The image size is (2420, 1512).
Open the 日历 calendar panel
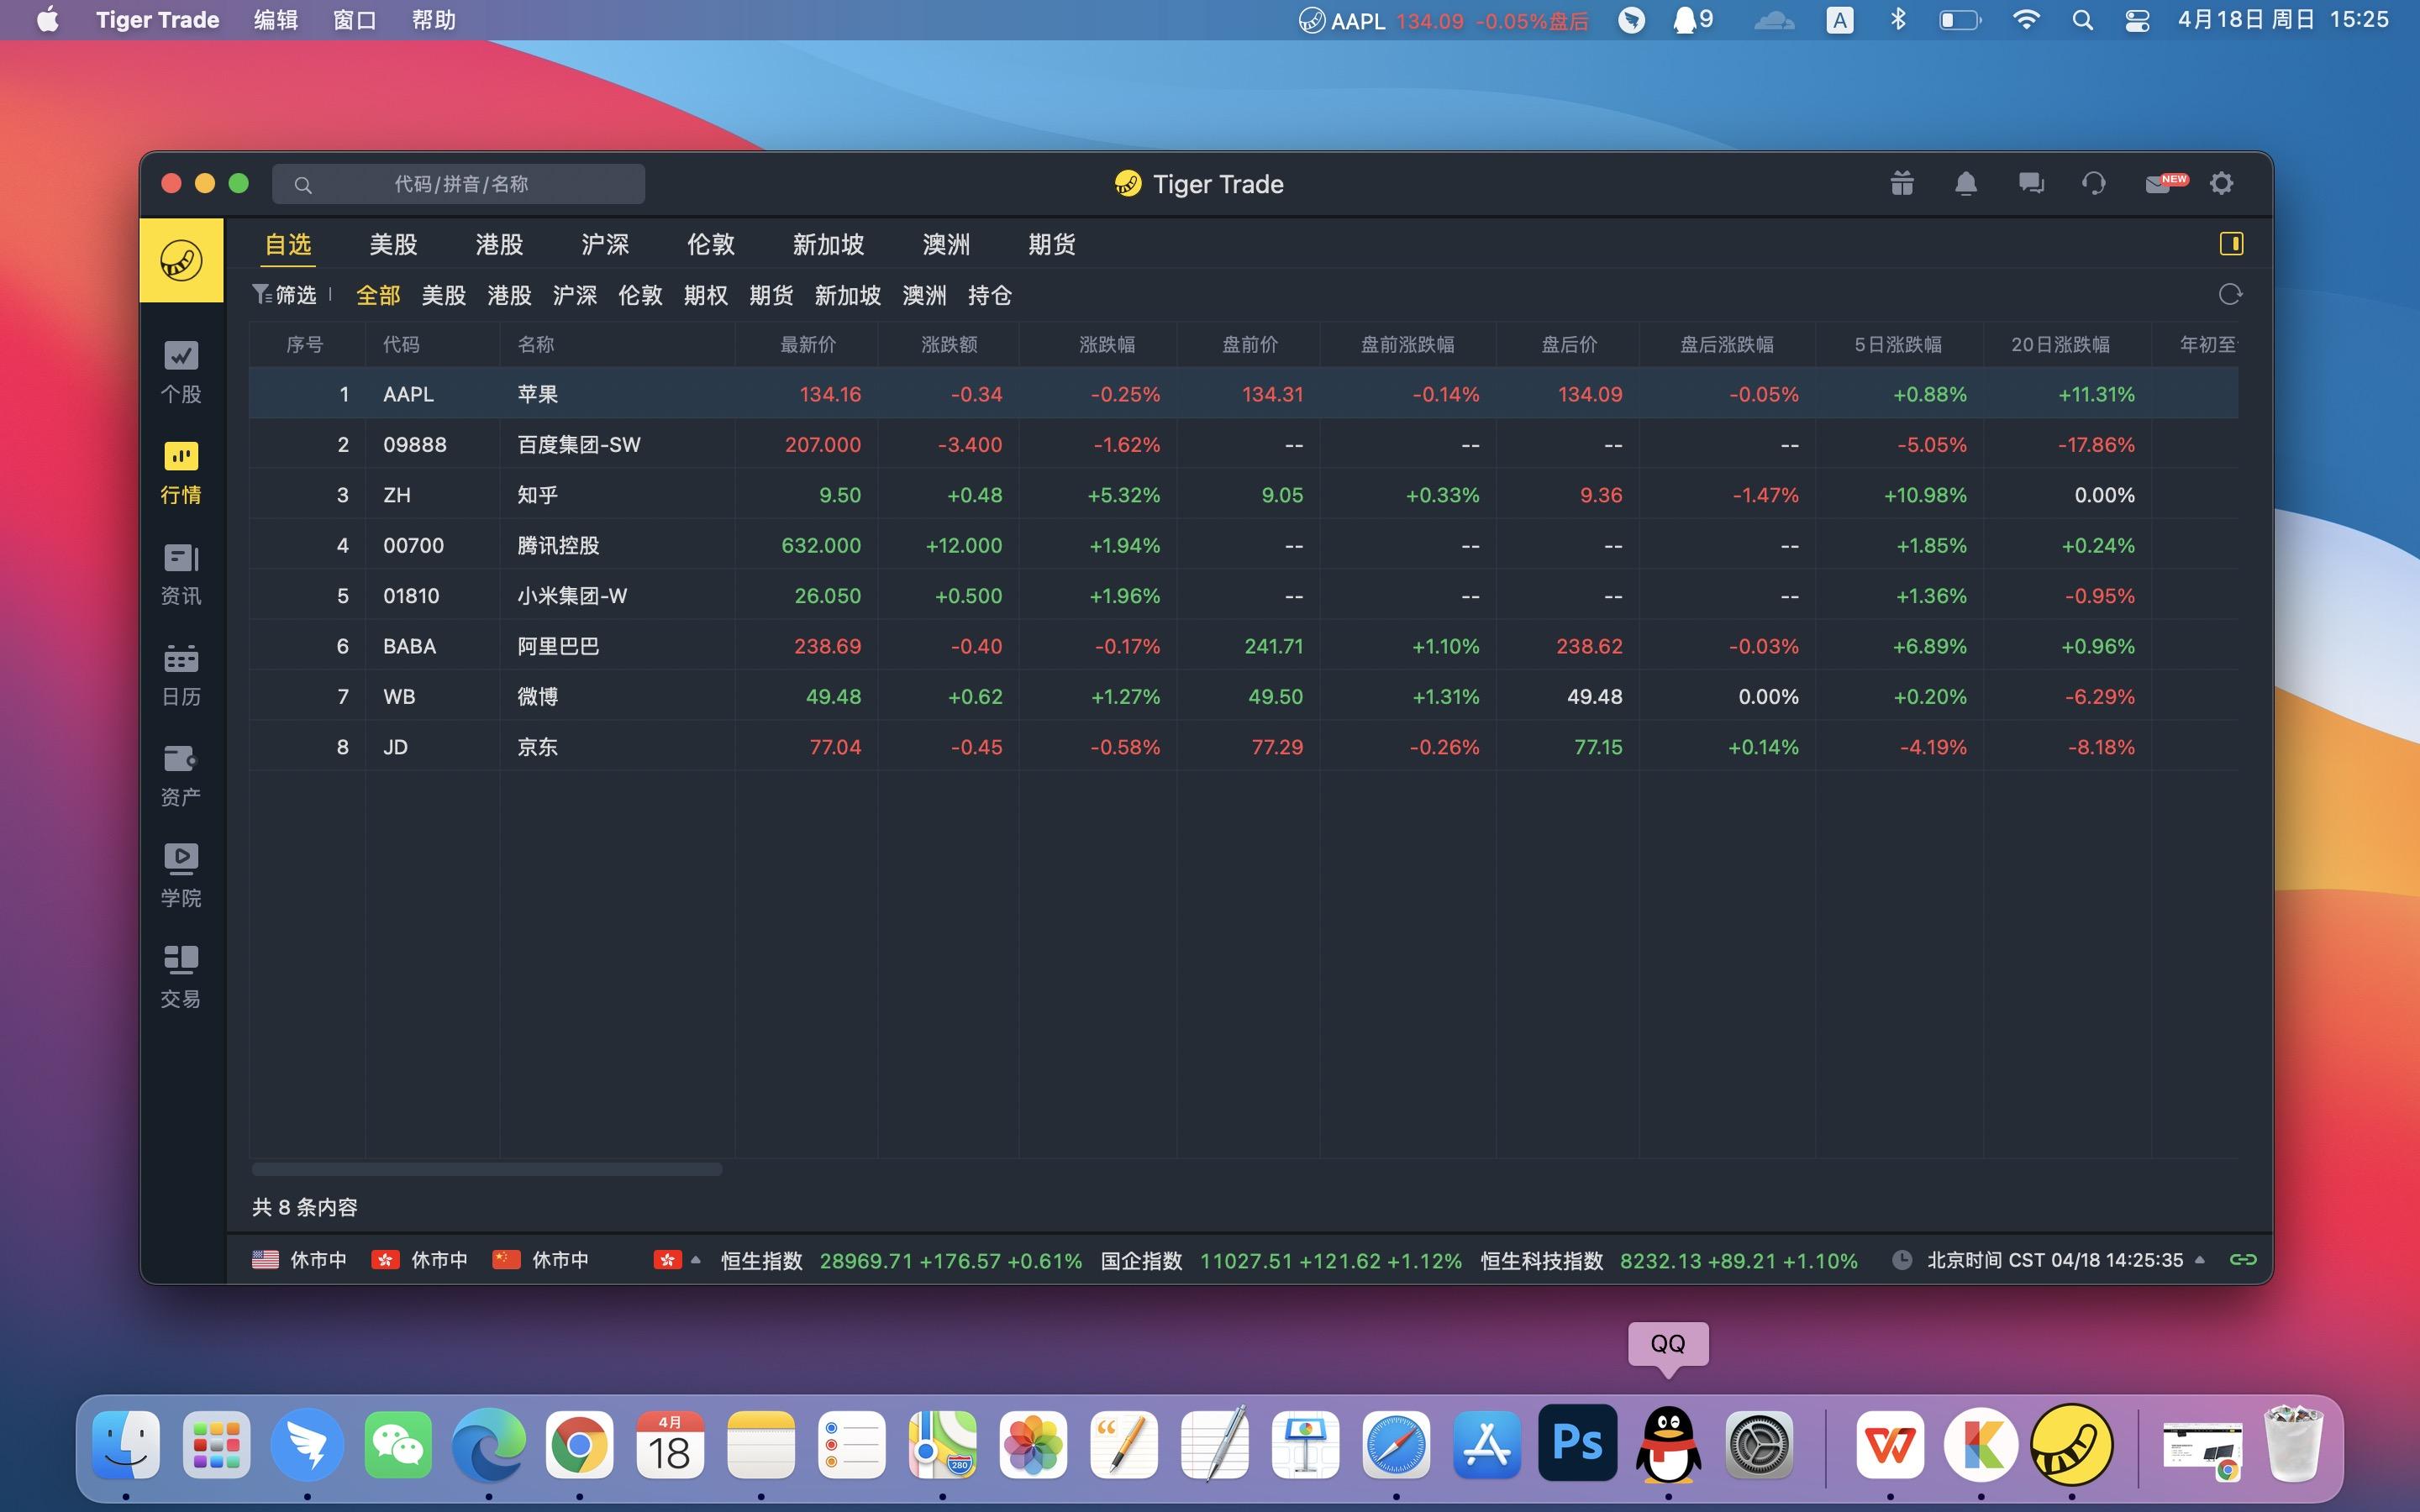180,672
